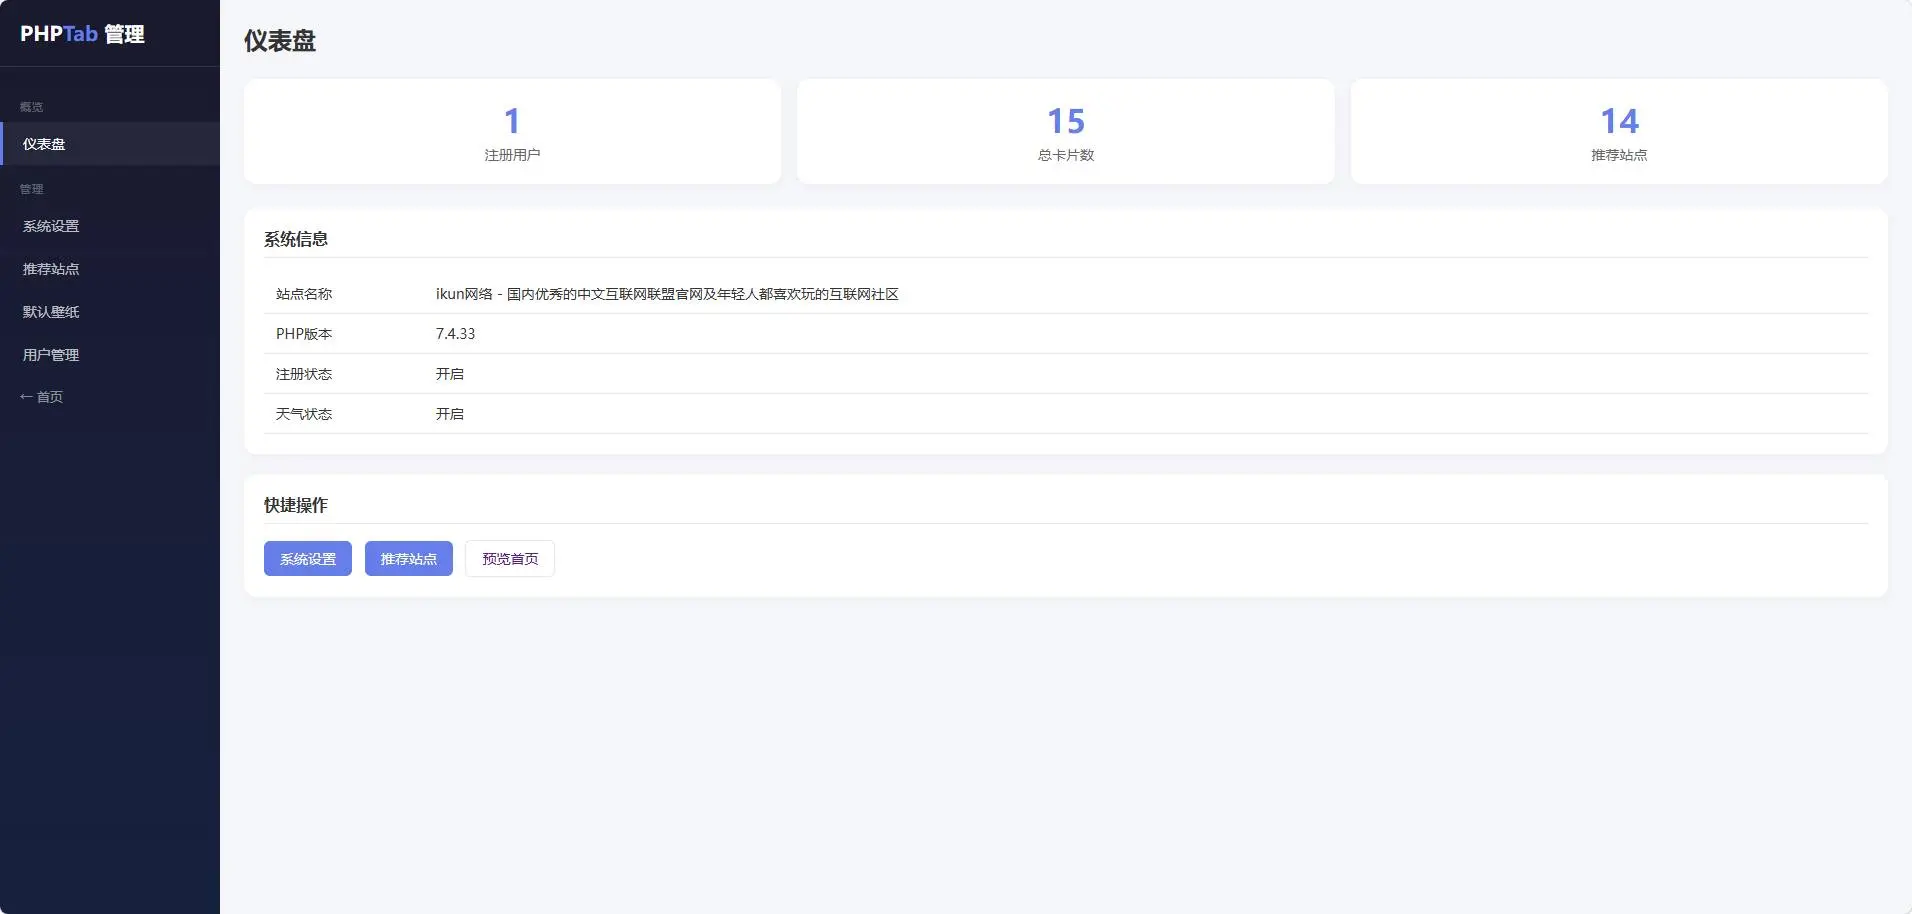The image size is (1912, 914).
Task: Click the PHPTab 管理 logo title
Action: 82,34
